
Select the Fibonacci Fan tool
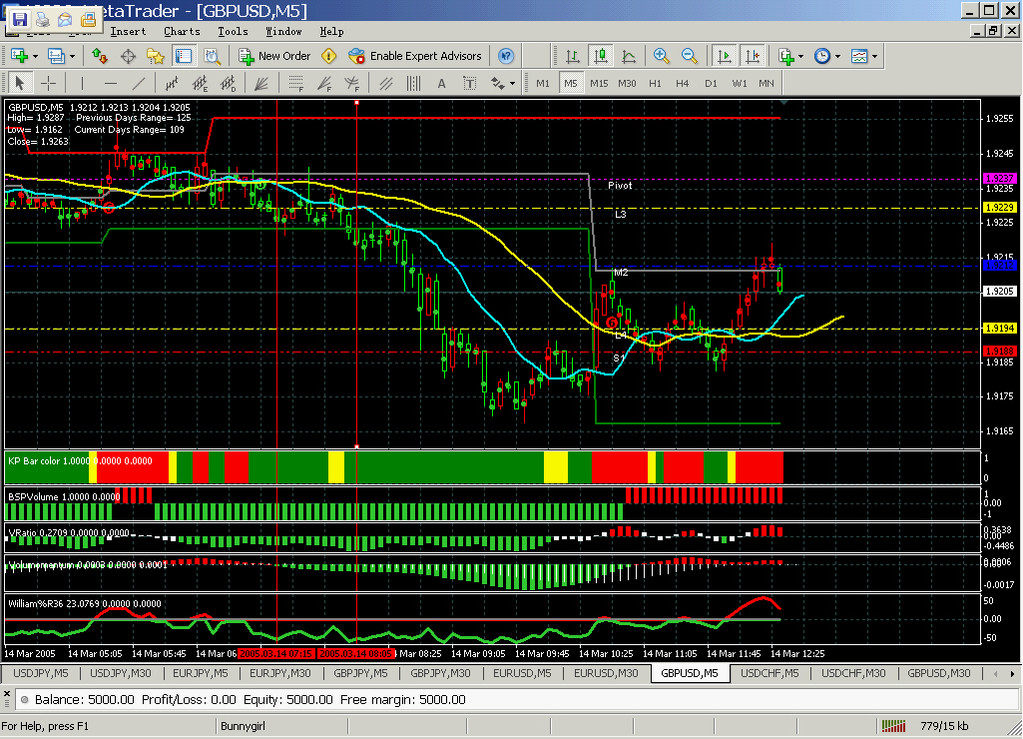click(324, 83)
